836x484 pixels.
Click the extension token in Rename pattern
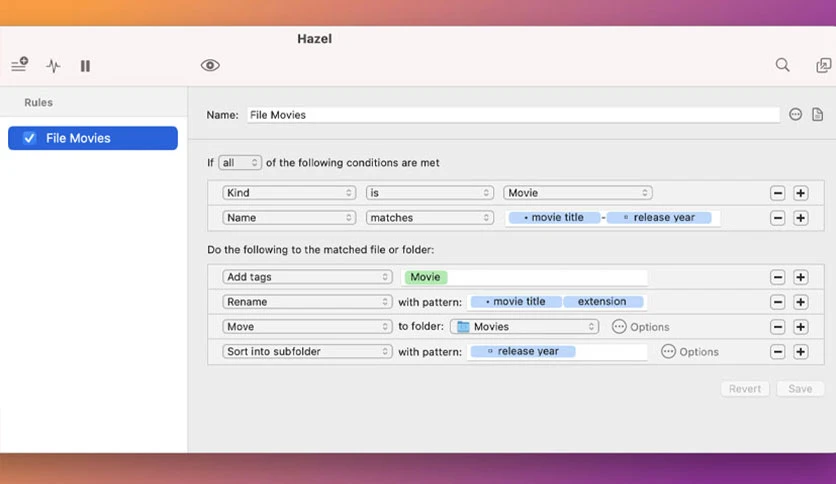pyautogui.click(x=603, y=302)
